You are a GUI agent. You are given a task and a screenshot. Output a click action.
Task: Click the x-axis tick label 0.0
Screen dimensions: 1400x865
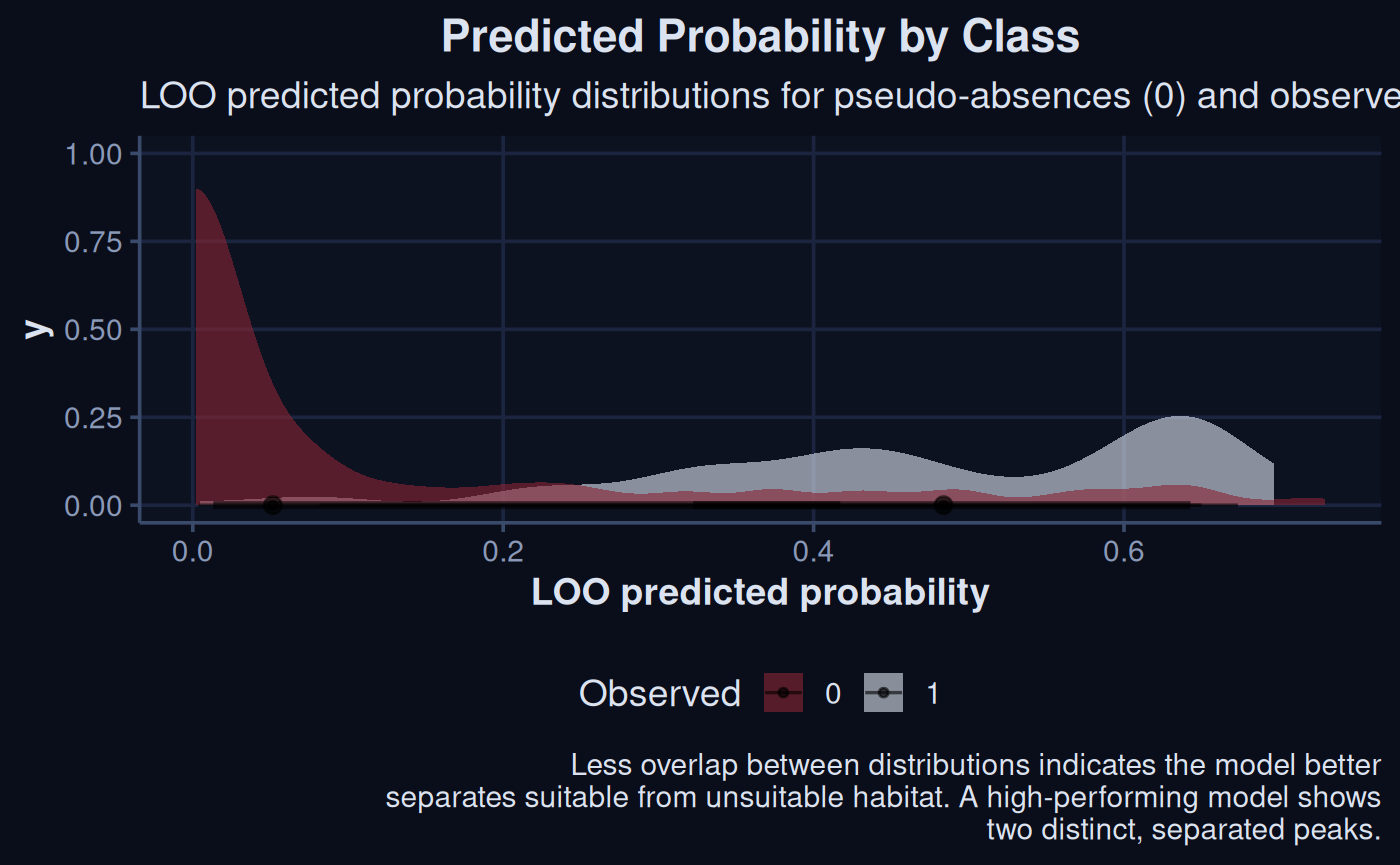tap(192, 551)
